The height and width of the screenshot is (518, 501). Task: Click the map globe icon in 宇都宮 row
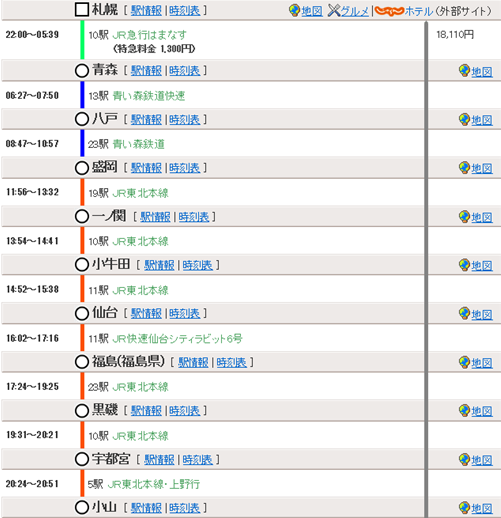click(x=464, y=459)
